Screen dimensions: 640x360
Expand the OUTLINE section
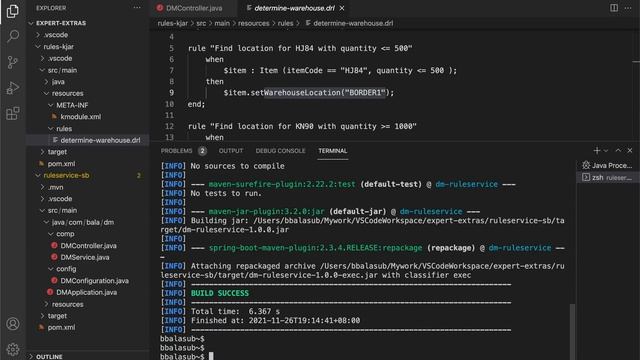click(49, 357)
